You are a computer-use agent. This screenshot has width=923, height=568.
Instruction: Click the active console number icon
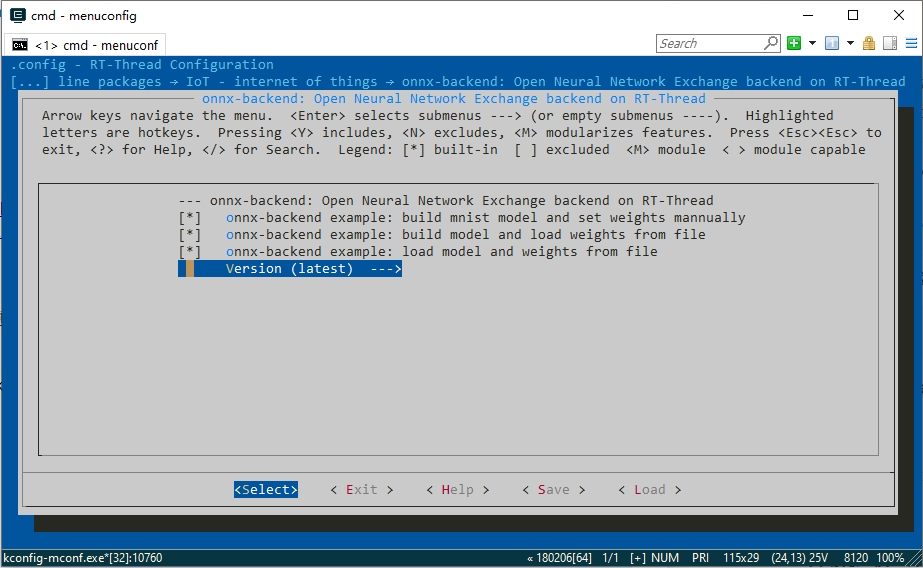click(x=832, y=43)
